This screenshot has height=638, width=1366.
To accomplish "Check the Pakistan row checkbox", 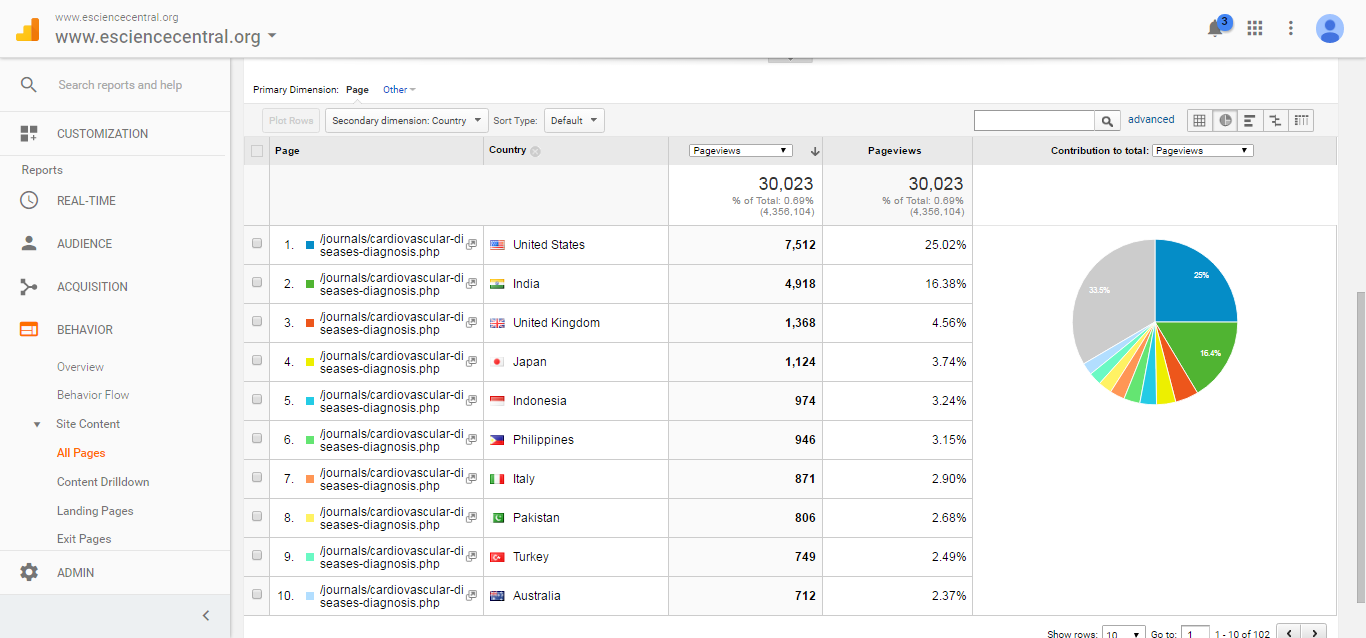I will click(257, 517).
